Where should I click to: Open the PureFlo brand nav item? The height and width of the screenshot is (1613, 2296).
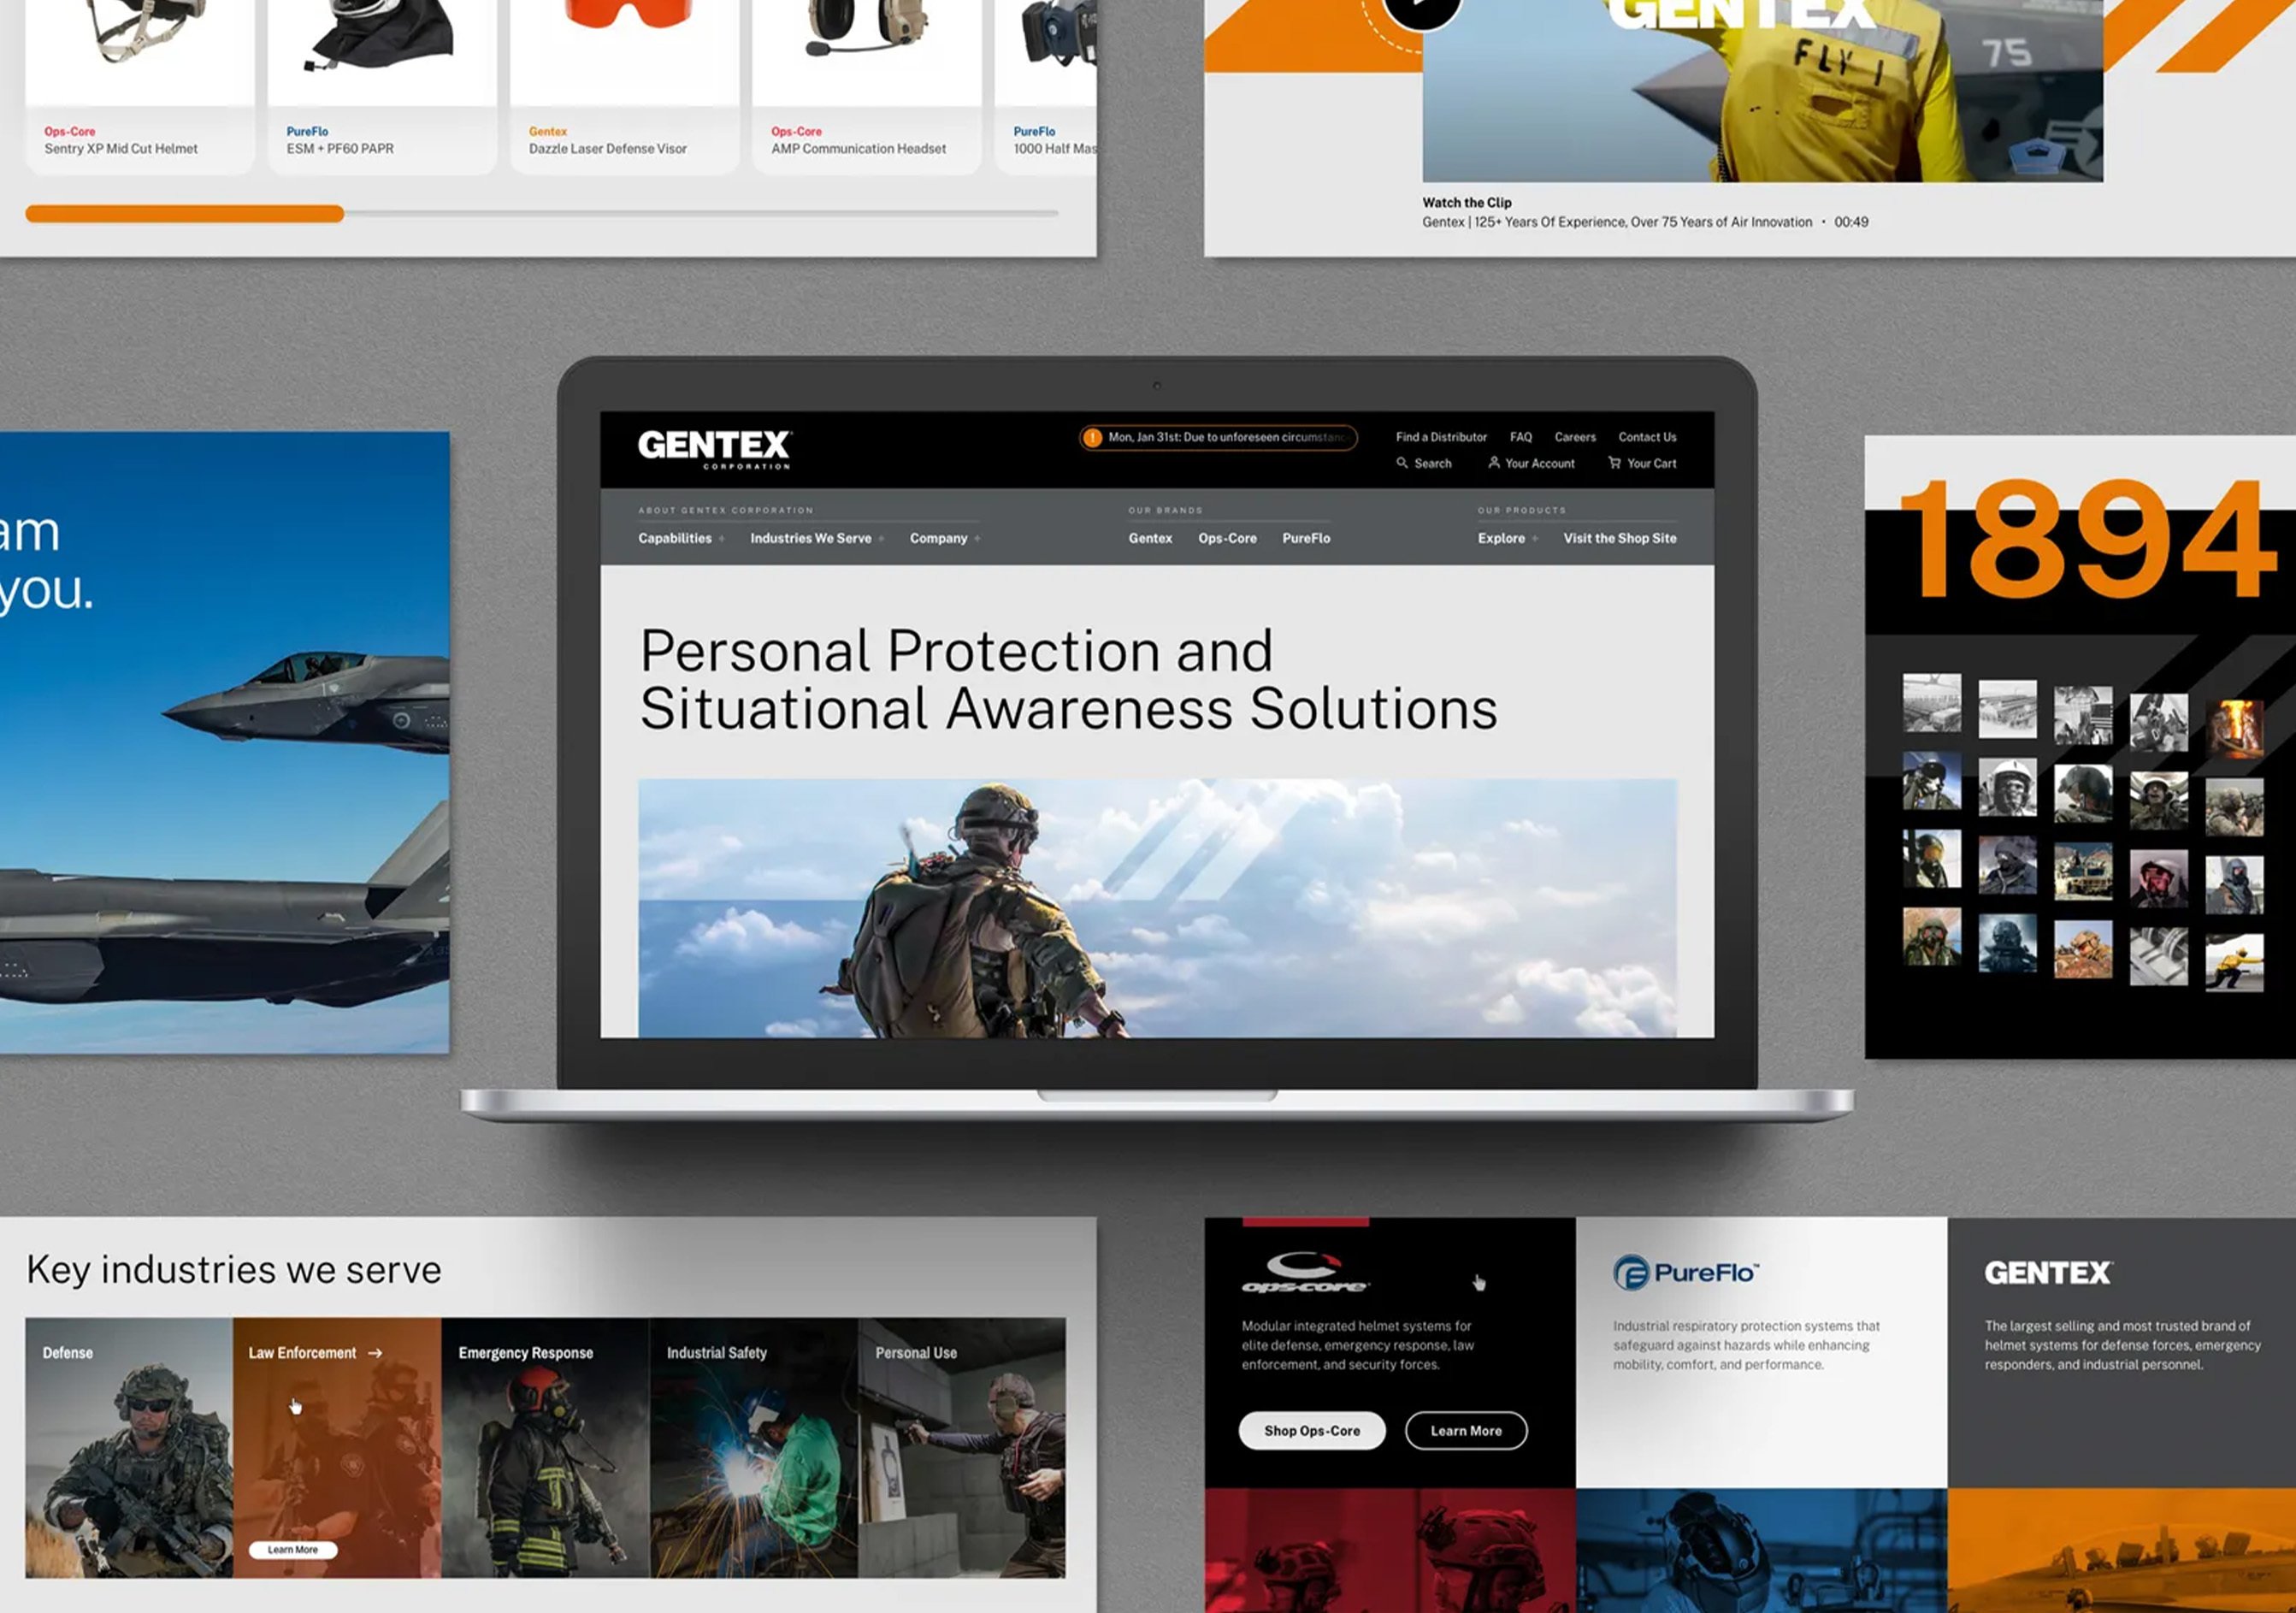point(1306,538)
